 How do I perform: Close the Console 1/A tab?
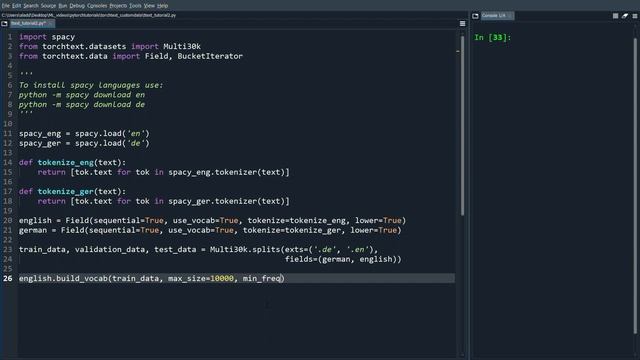[510, 16]
